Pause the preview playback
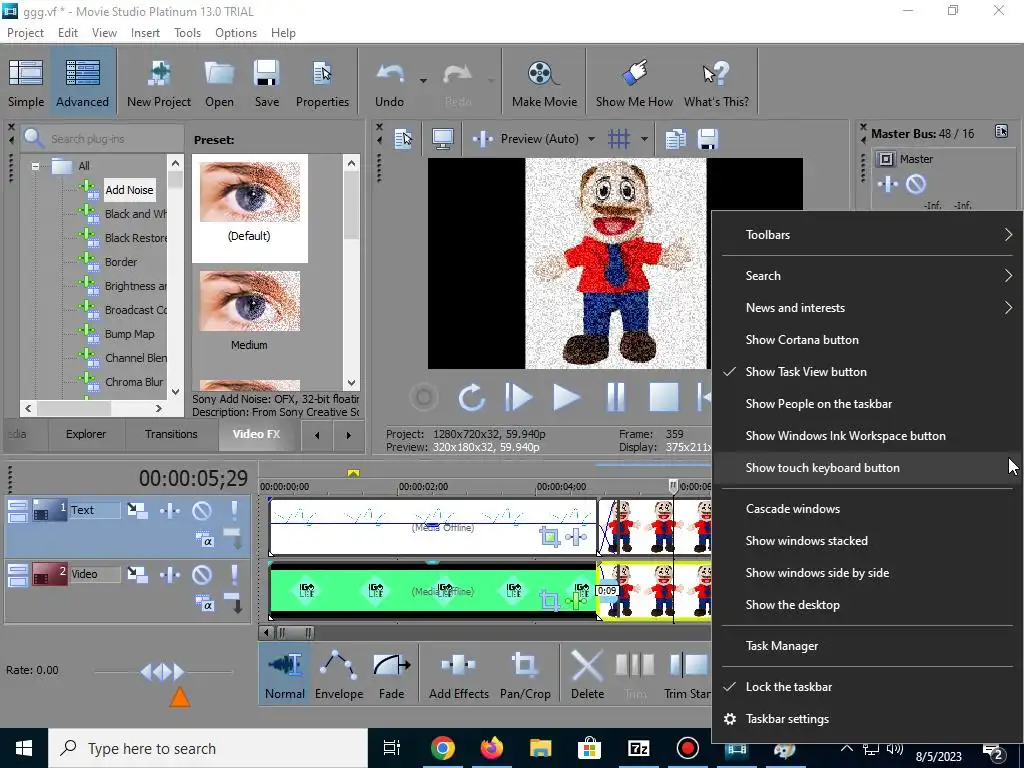 pos(615,397)
